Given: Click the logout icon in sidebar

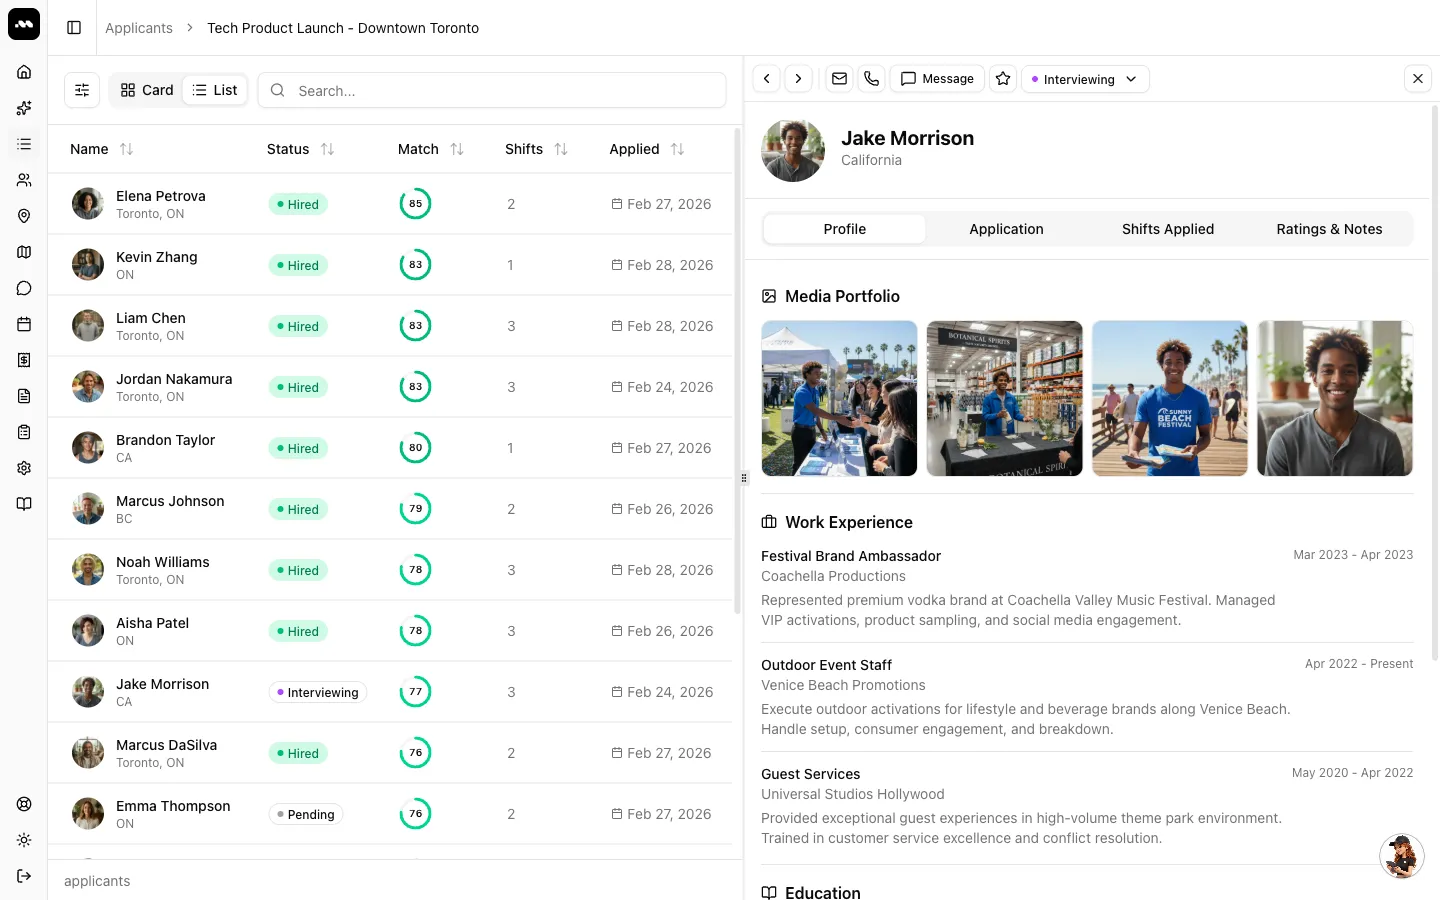Looking at the screenshot, I should click(24, 876).
